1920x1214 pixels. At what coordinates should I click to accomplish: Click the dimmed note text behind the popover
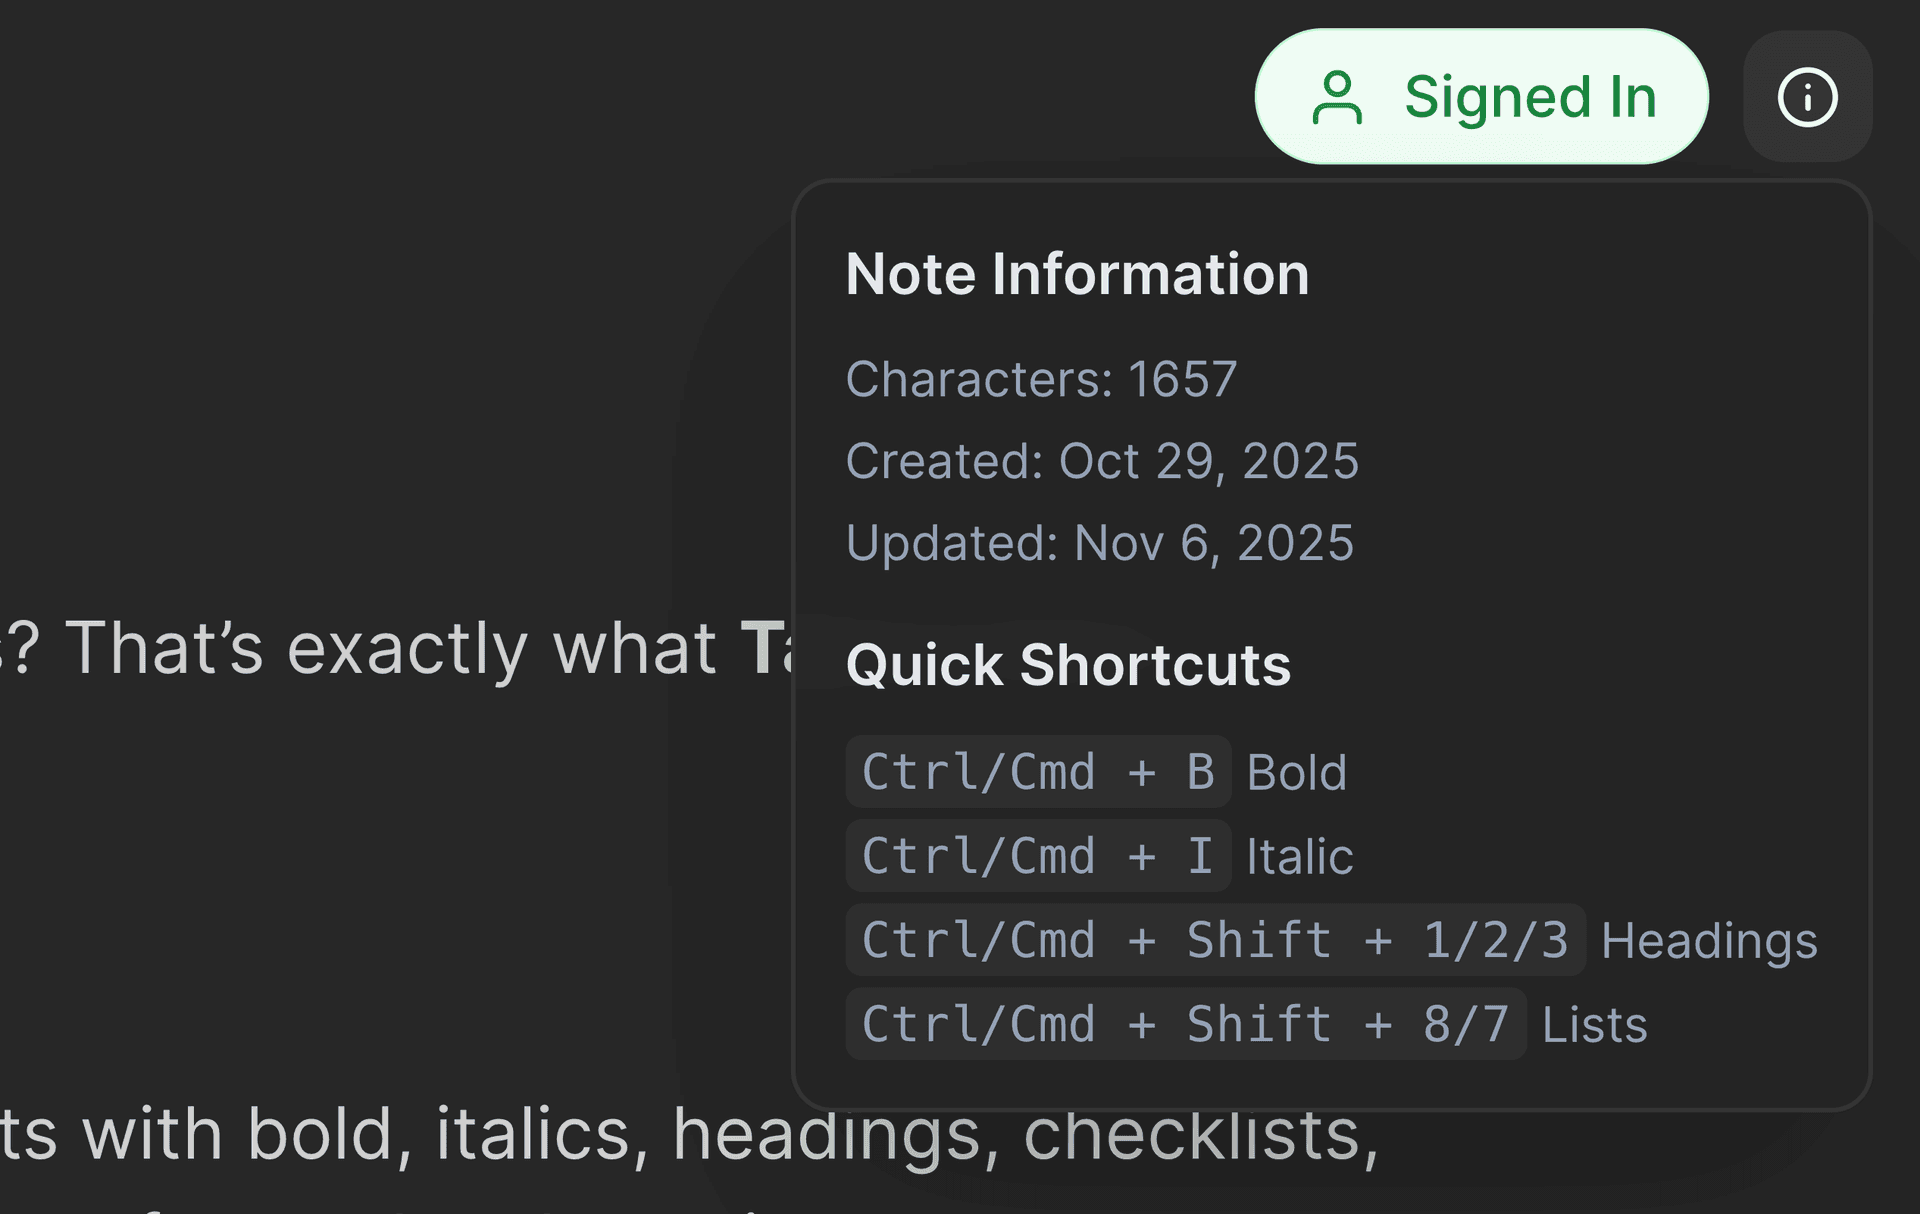coord(400,648)
